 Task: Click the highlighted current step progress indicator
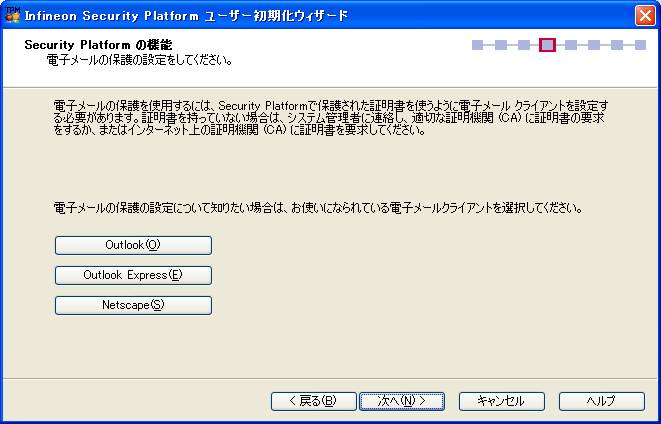(x=547, y=45)
